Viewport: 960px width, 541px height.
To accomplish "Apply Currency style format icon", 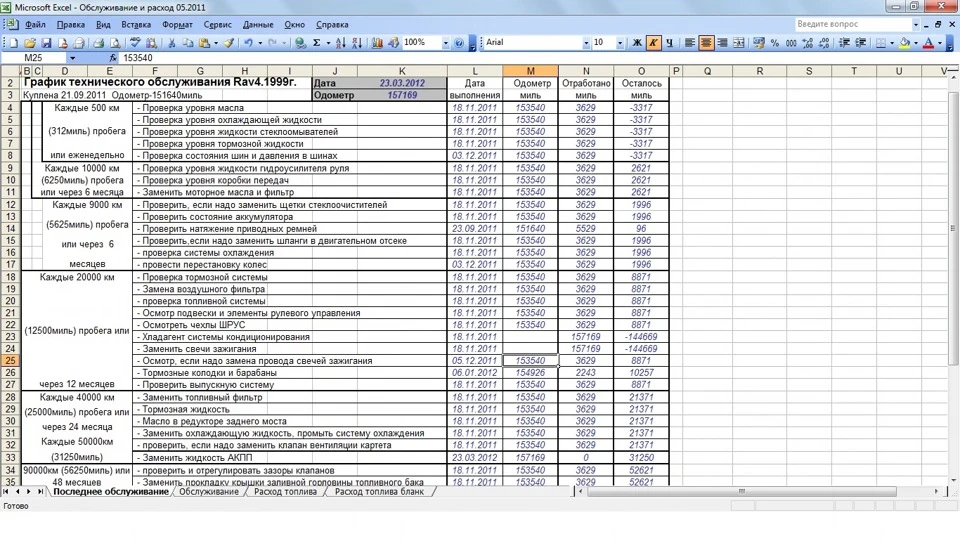I will [x=759, y=43].
